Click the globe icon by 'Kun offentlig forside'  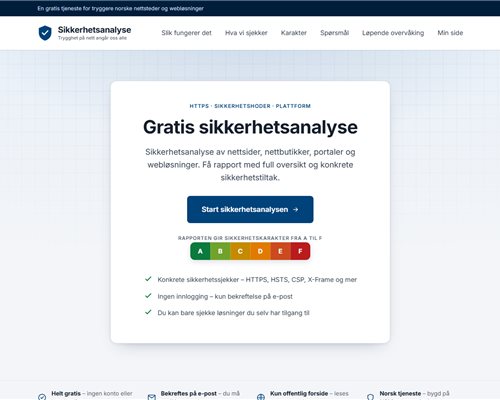point(261,397)
